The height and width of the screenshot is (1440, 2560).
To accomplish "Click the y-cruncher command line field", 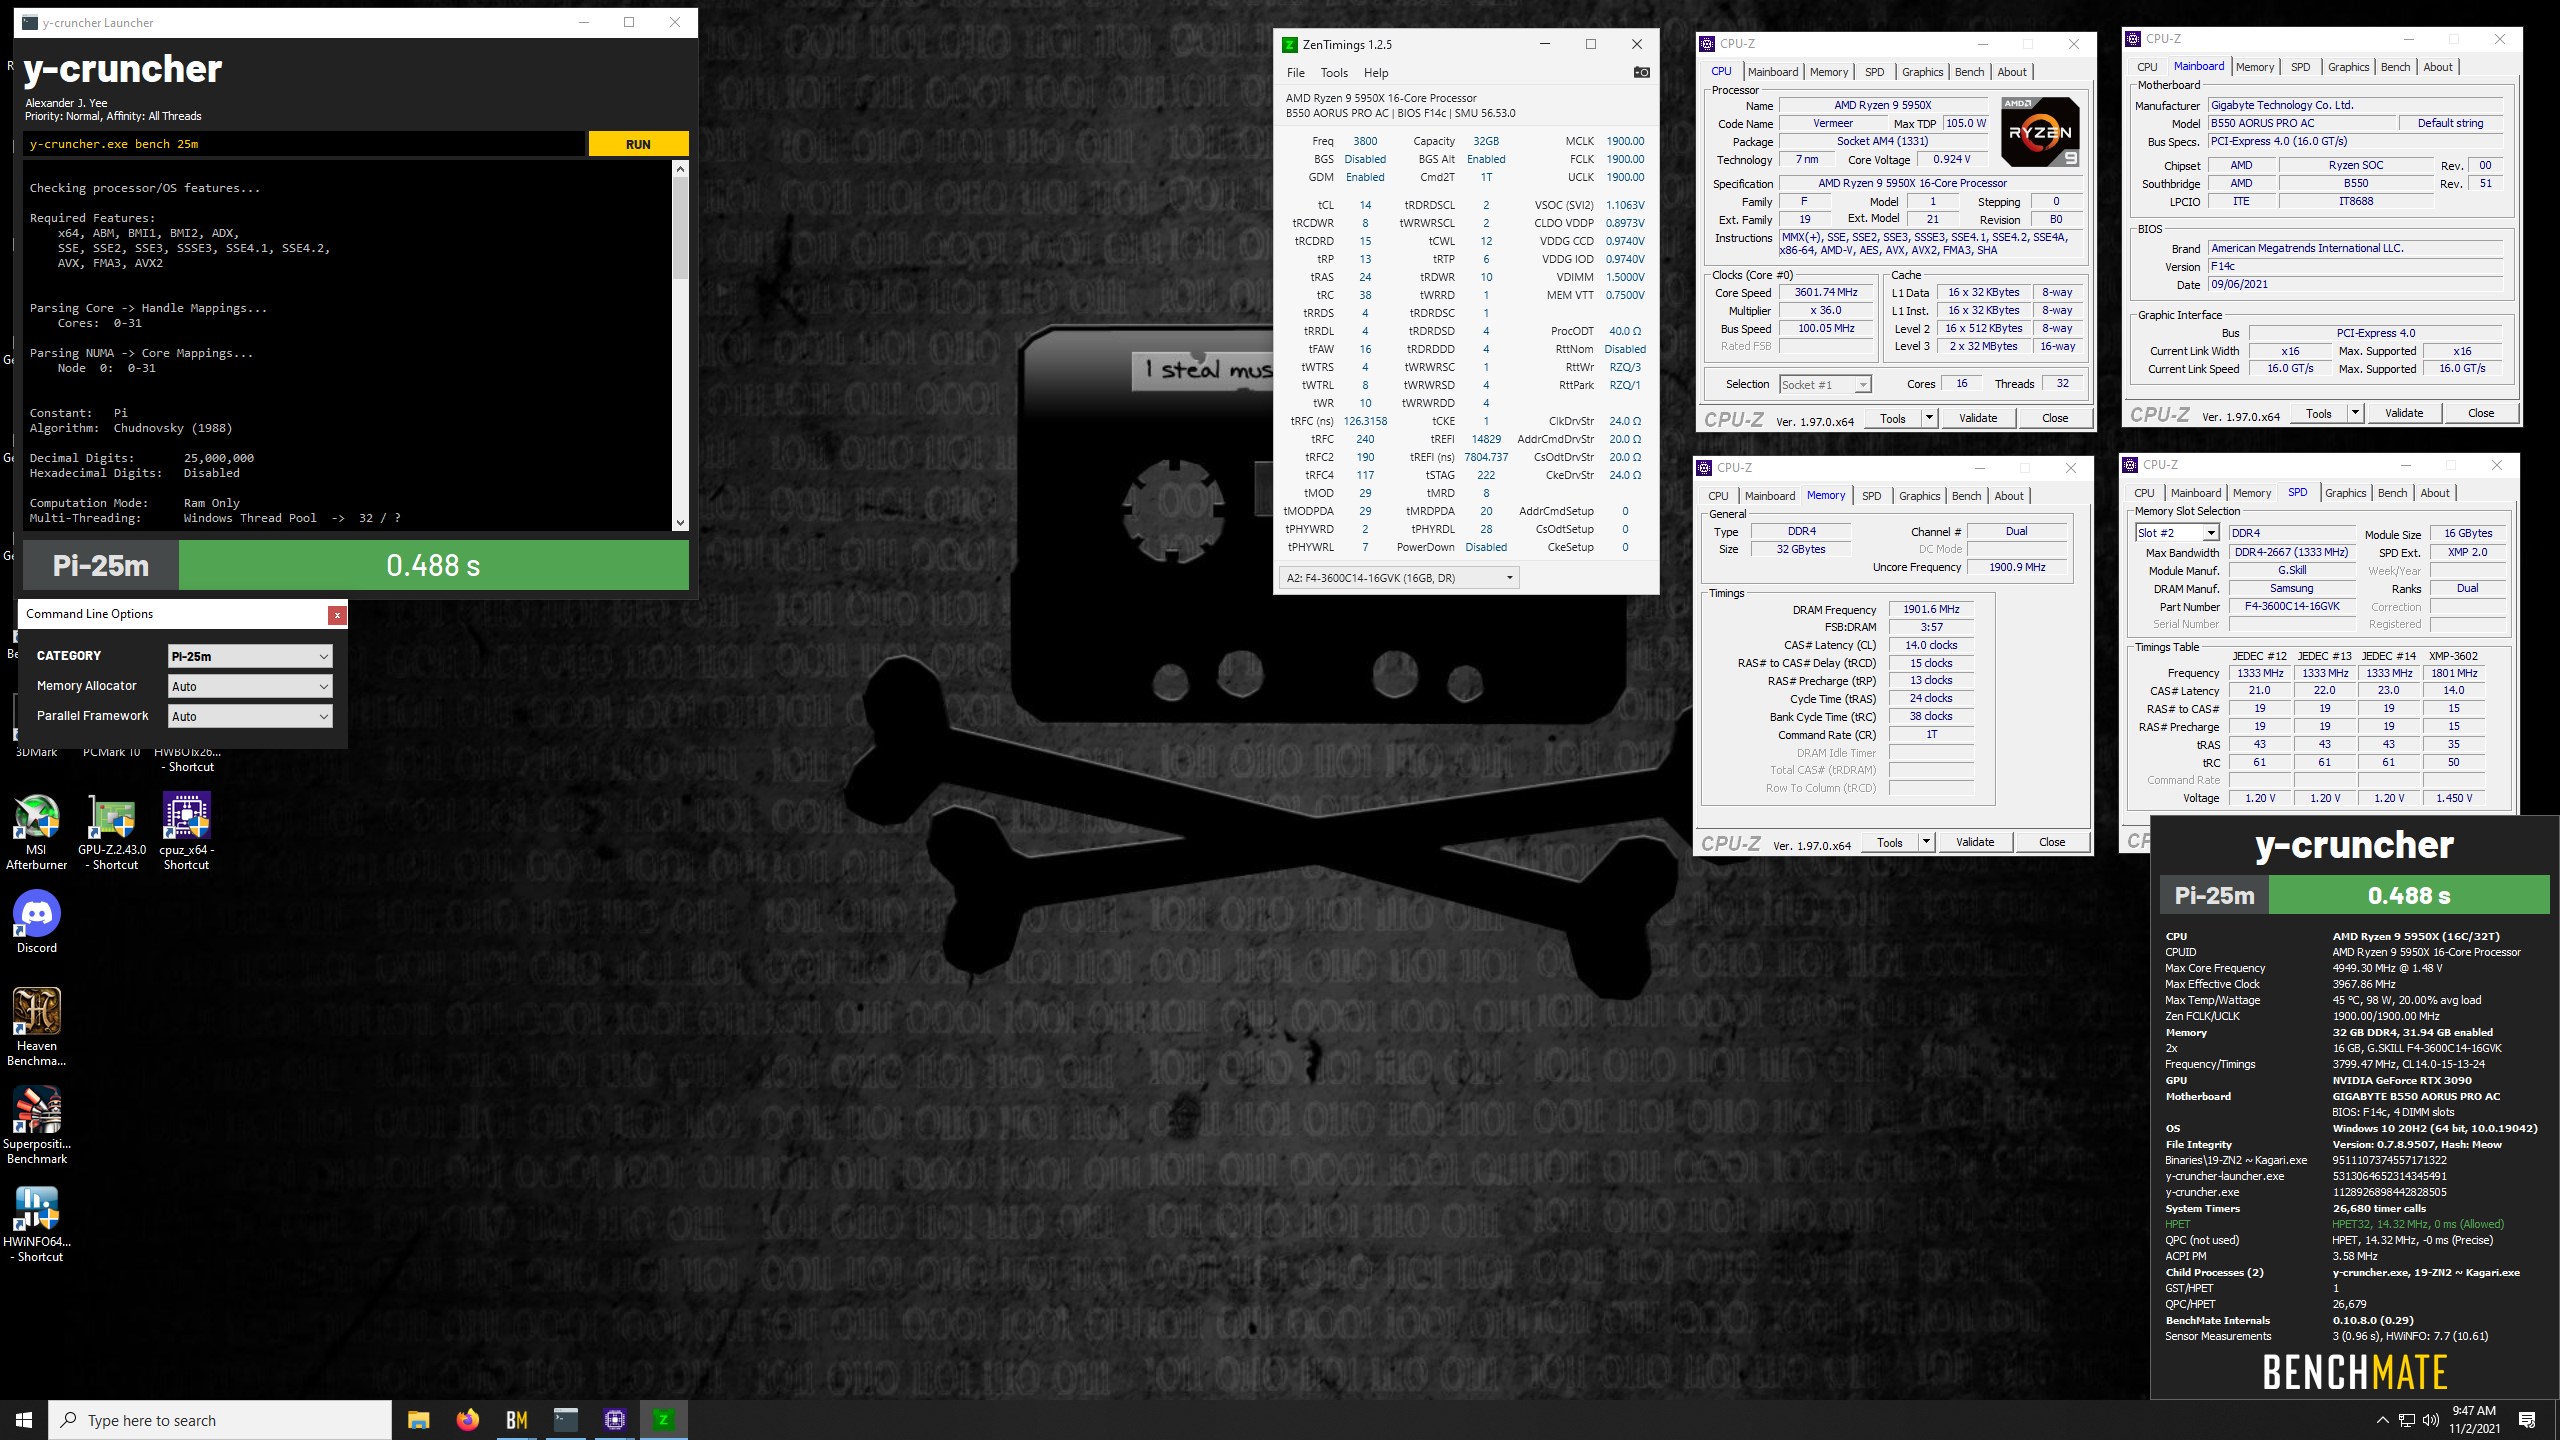I will pyautogui.click(x=304, y=144).
